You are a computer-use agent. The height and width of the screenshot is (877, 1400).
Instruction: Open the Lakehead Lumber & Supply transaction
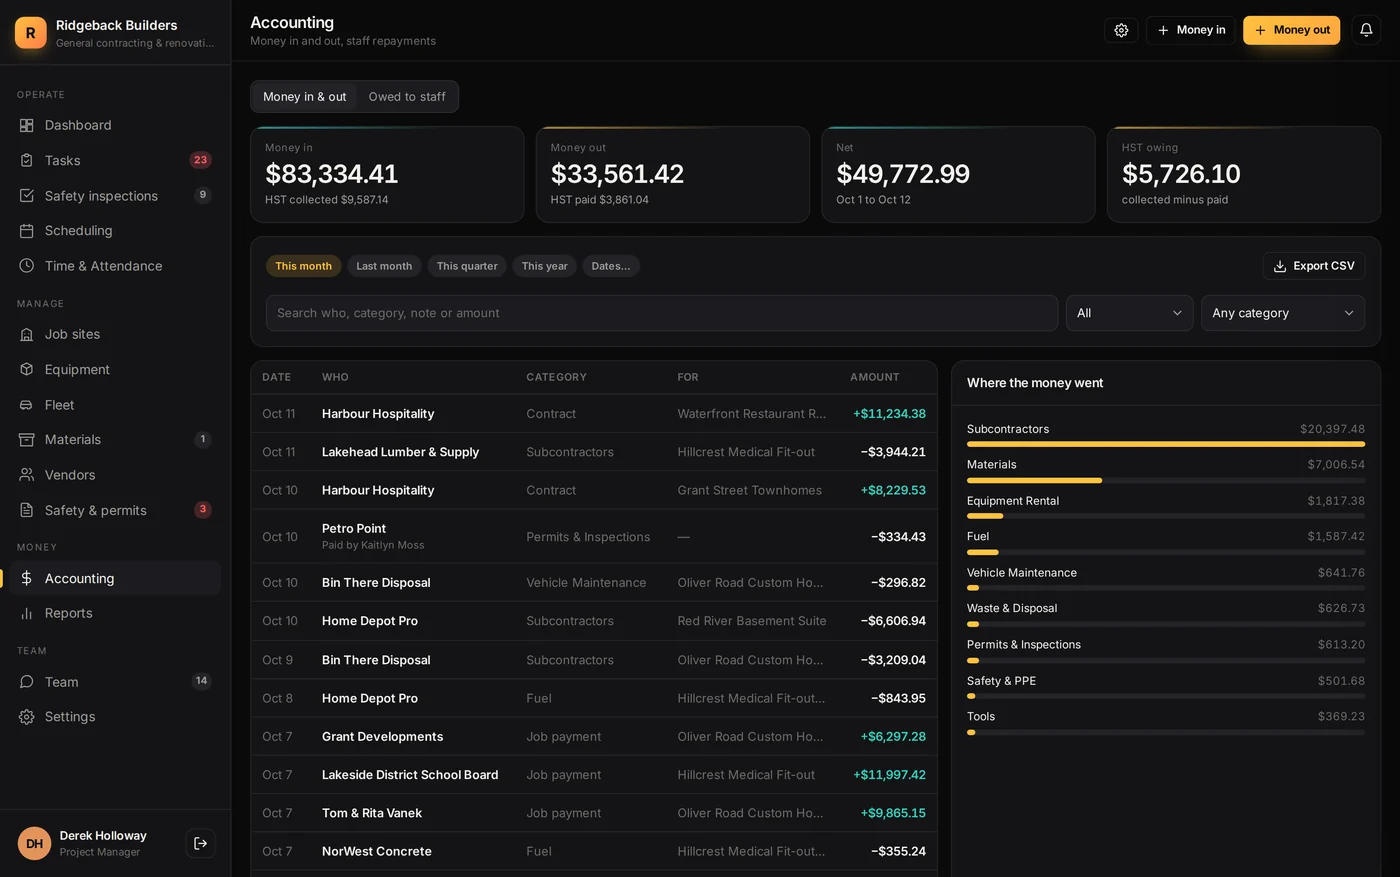pos(594,452)
